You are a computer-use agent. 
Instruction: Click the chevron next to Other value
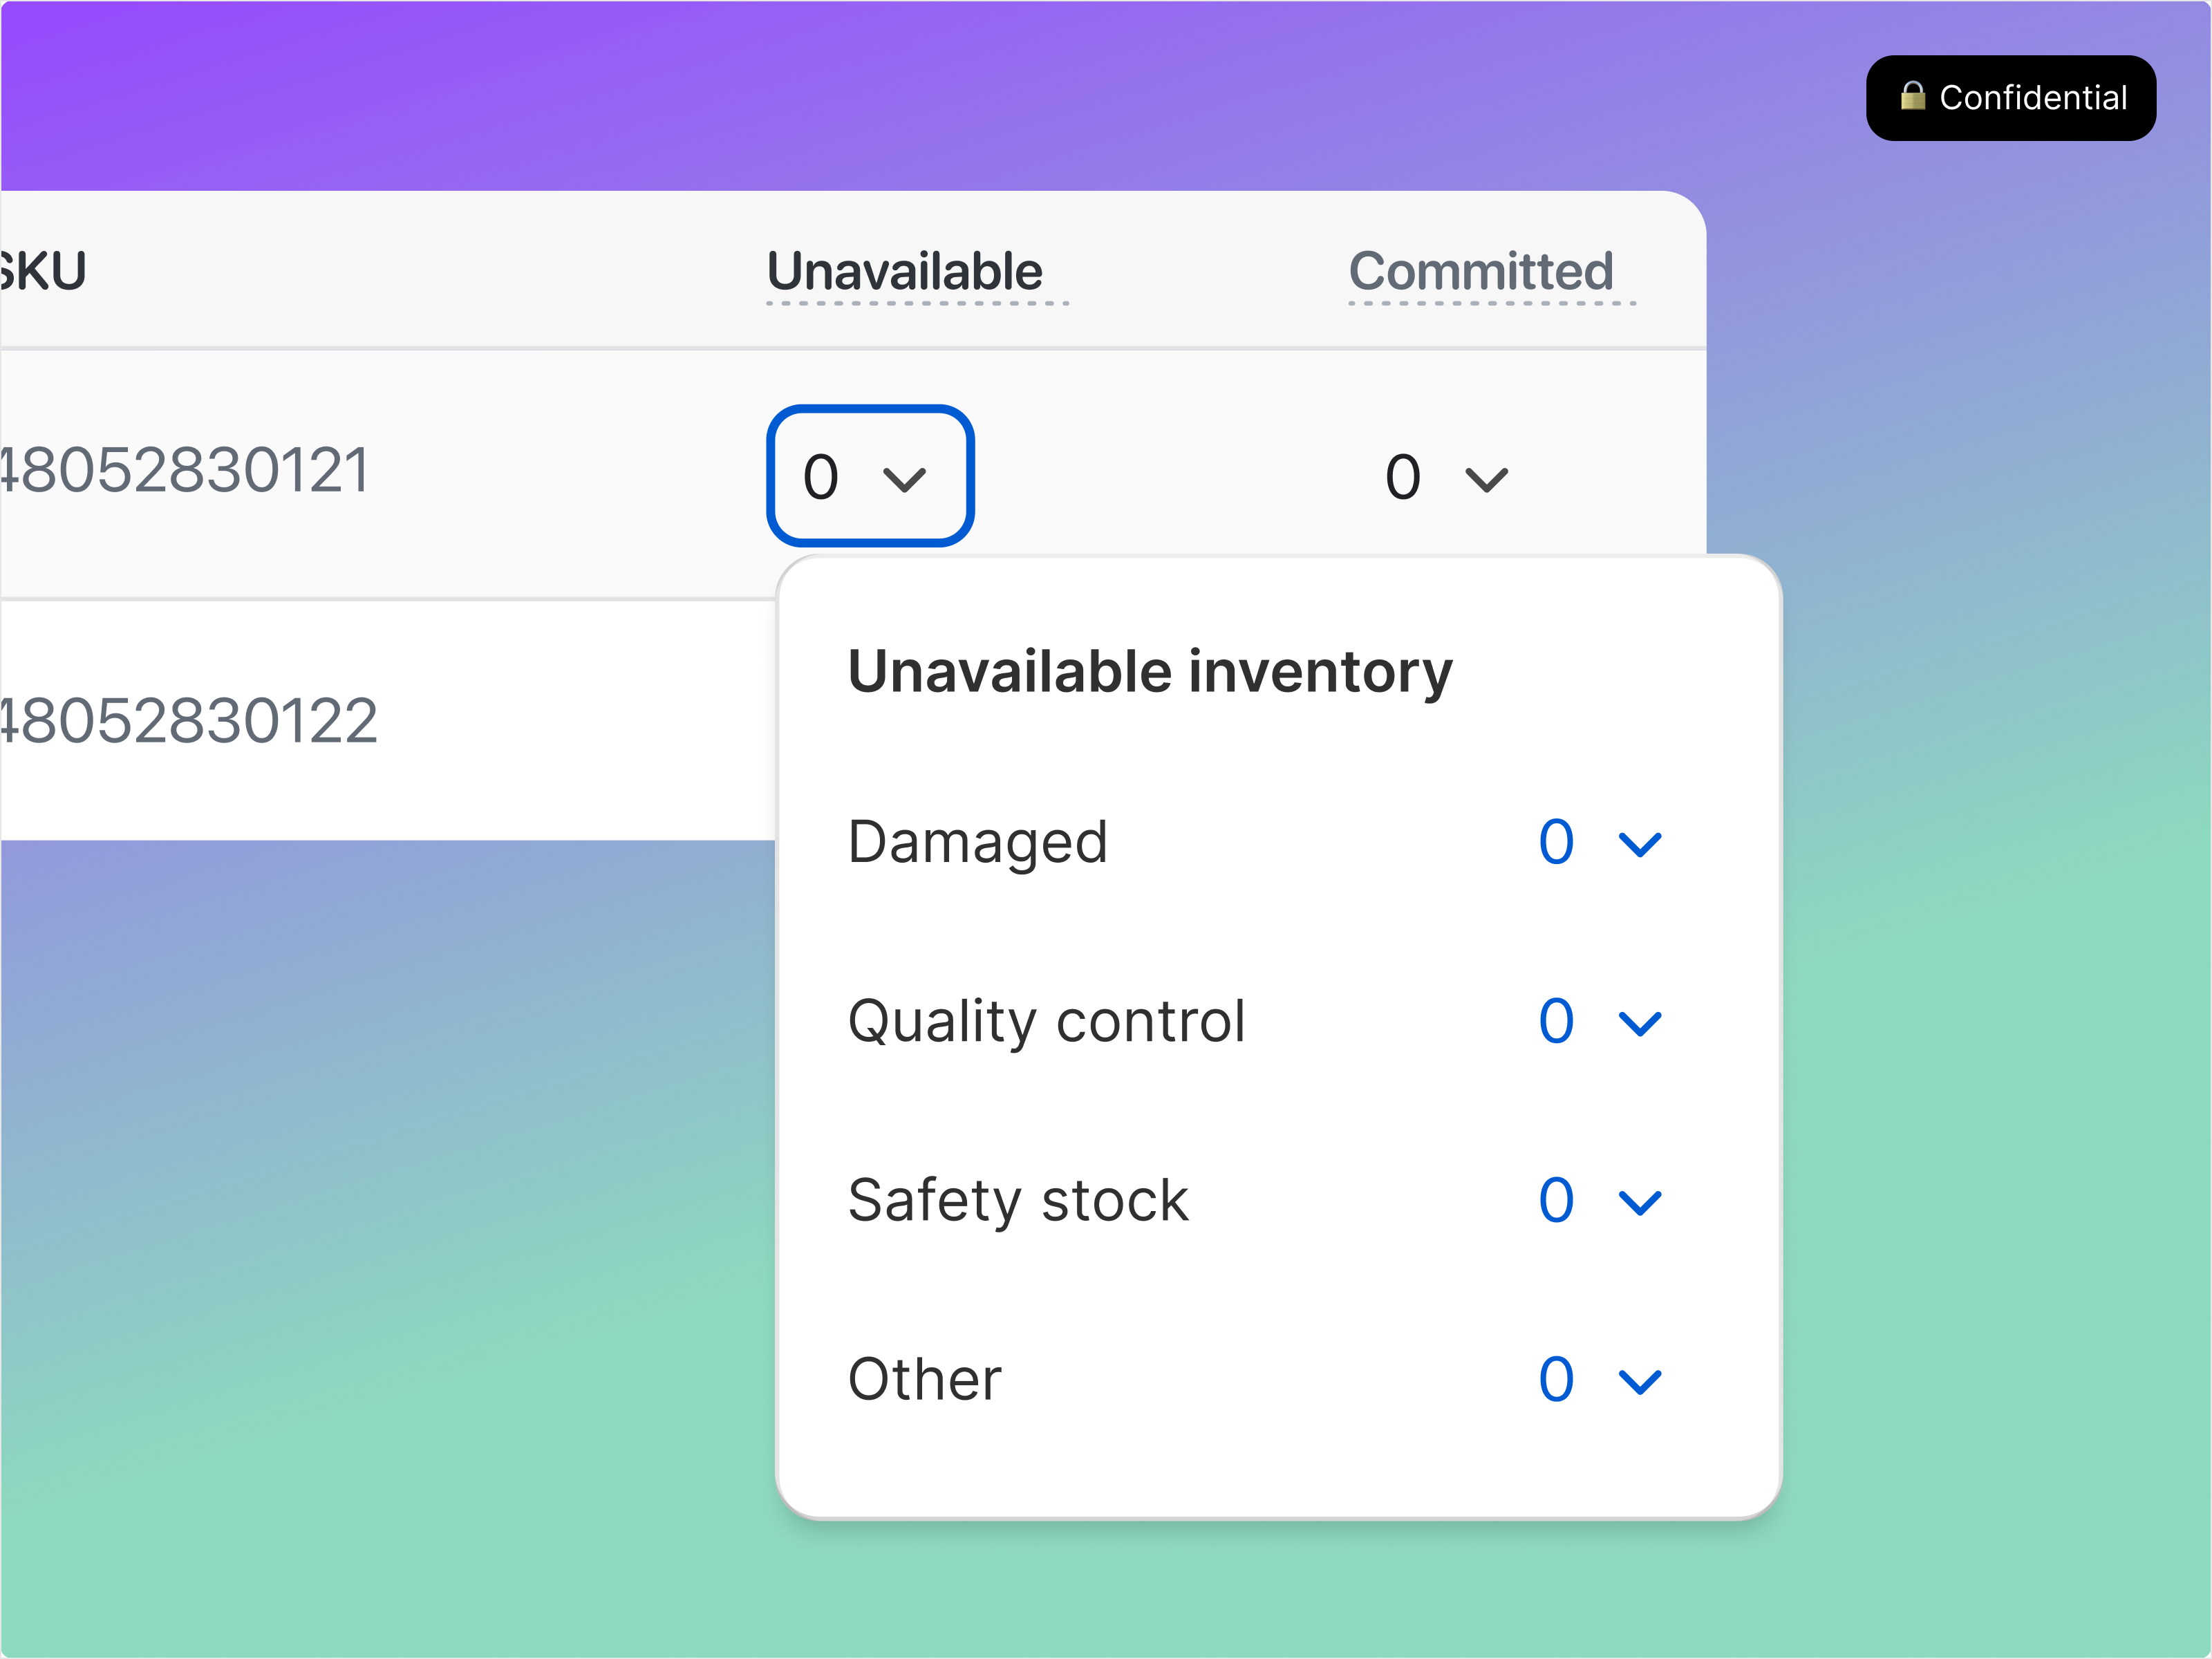(1640, 1380)
